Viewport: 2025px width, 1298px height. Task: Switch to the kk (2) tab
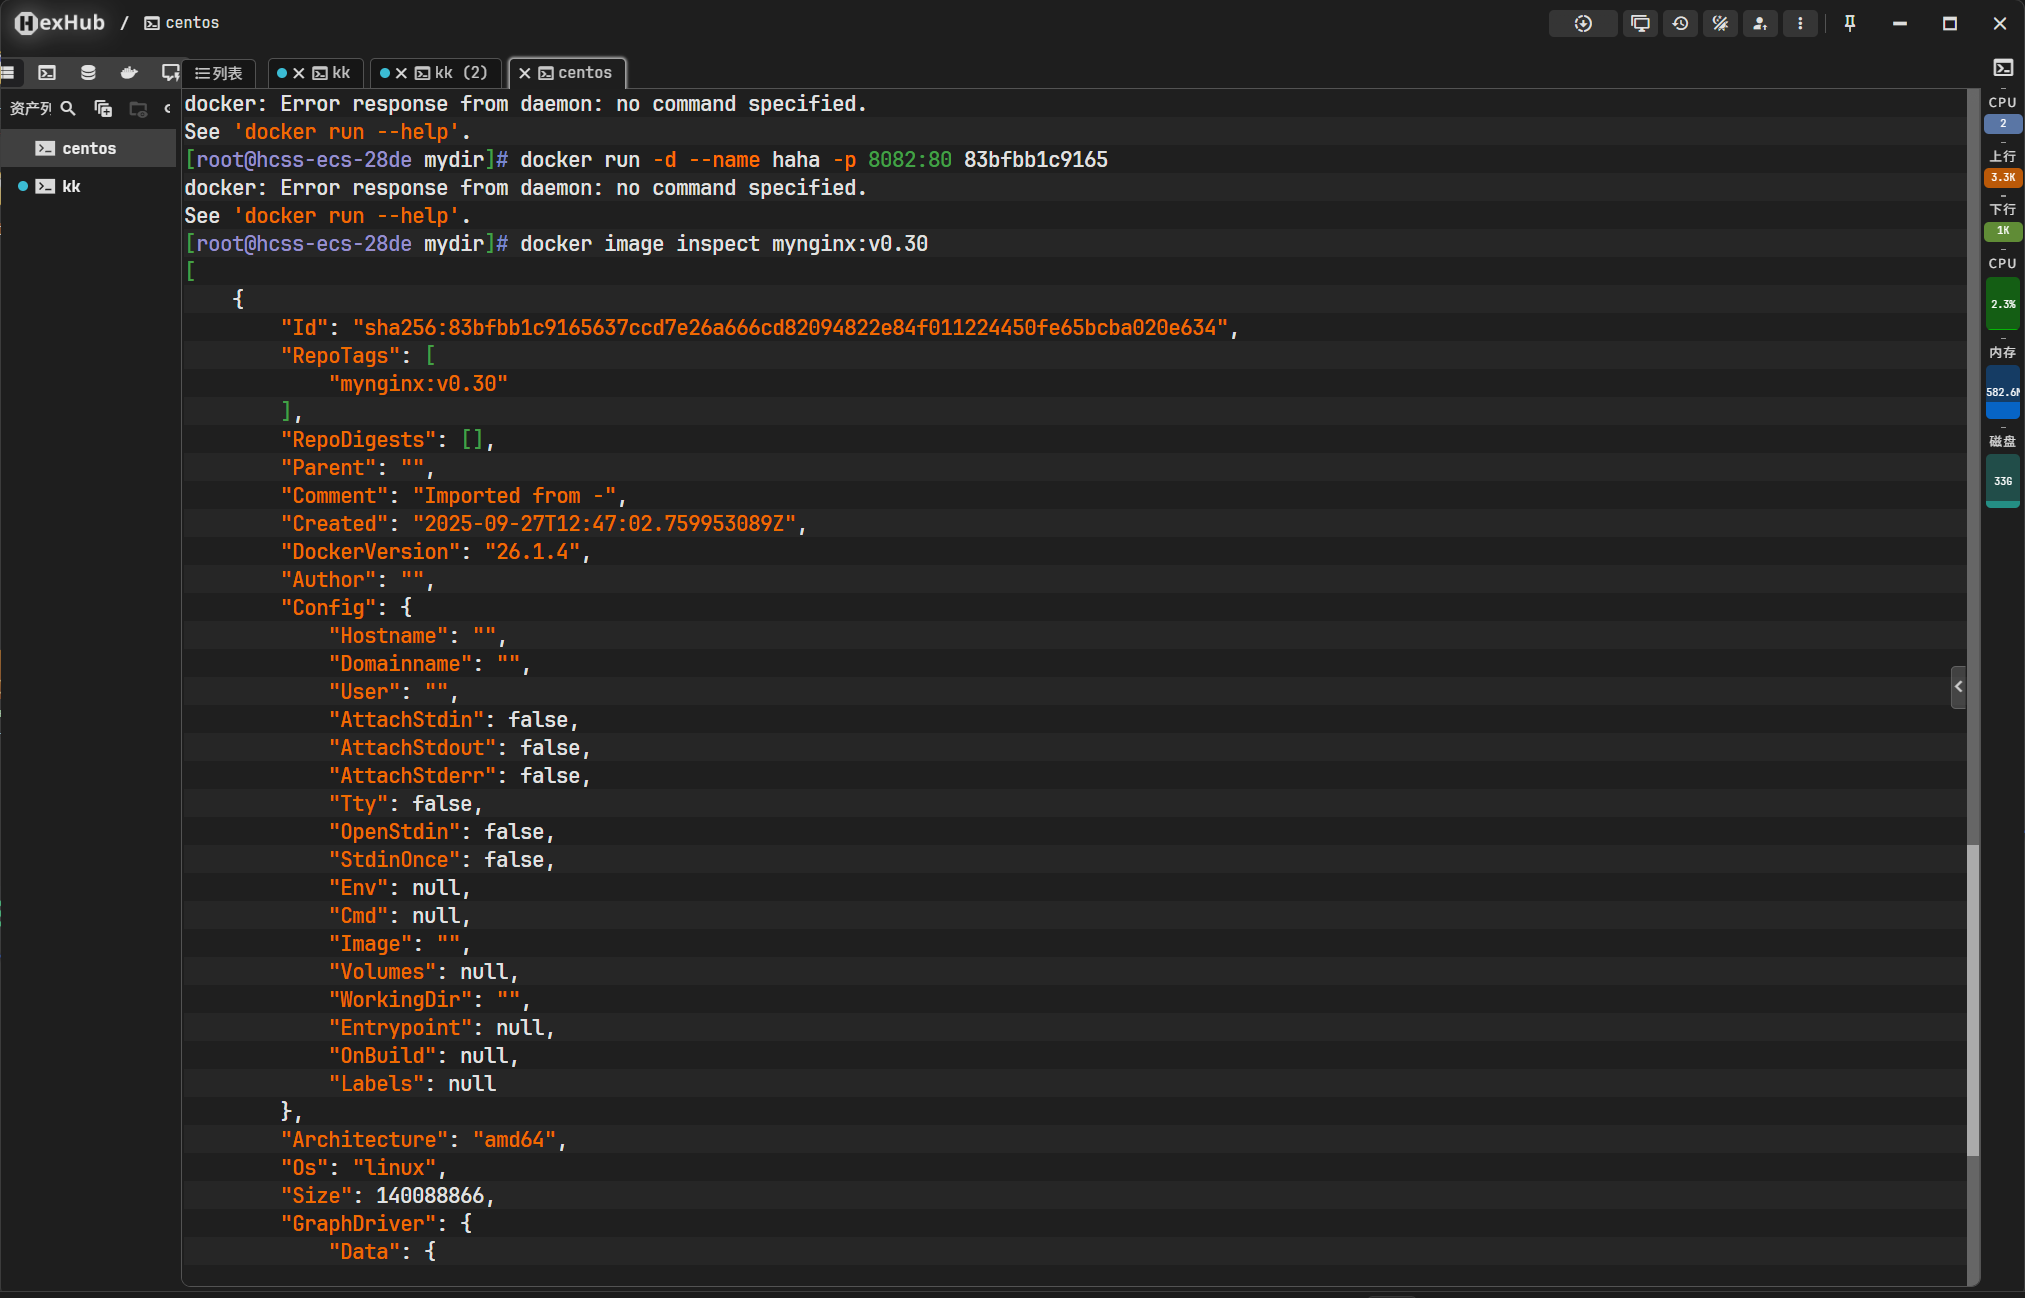(450, 72)
